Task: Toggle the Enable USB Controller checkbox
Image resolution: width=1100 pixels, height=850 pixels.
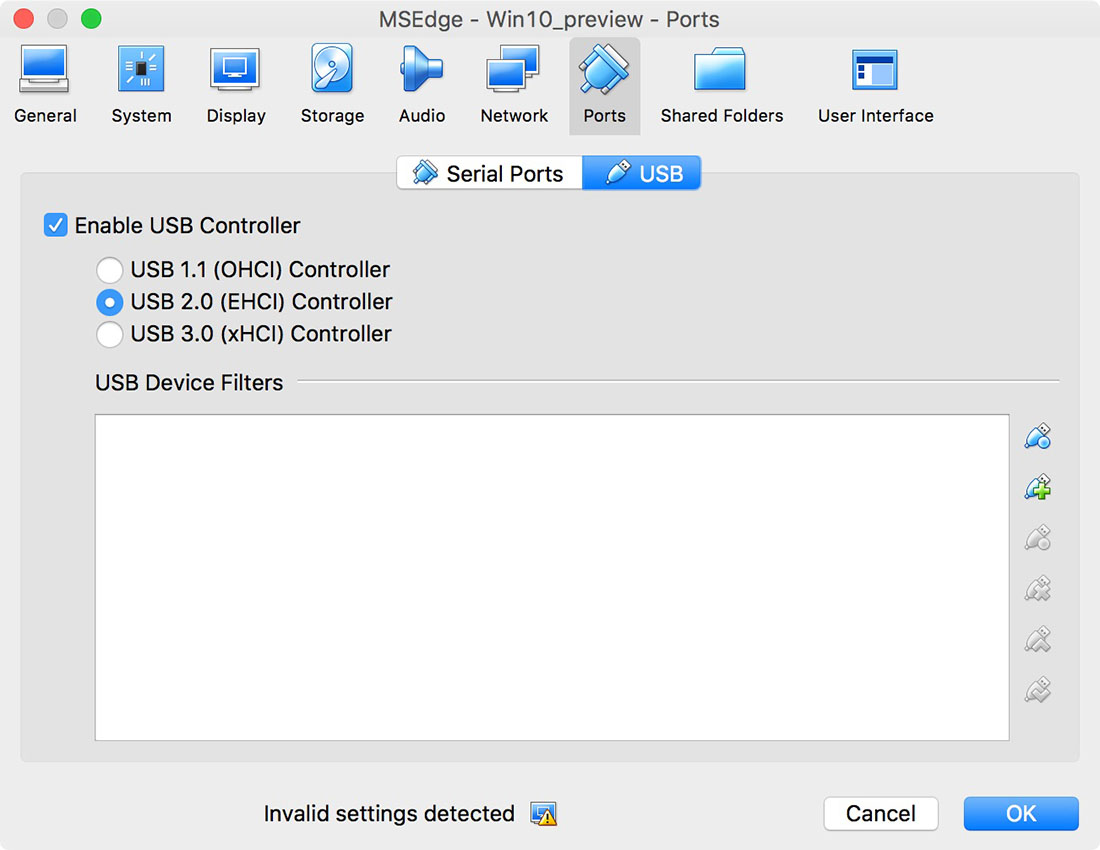Action: (55, 225)
